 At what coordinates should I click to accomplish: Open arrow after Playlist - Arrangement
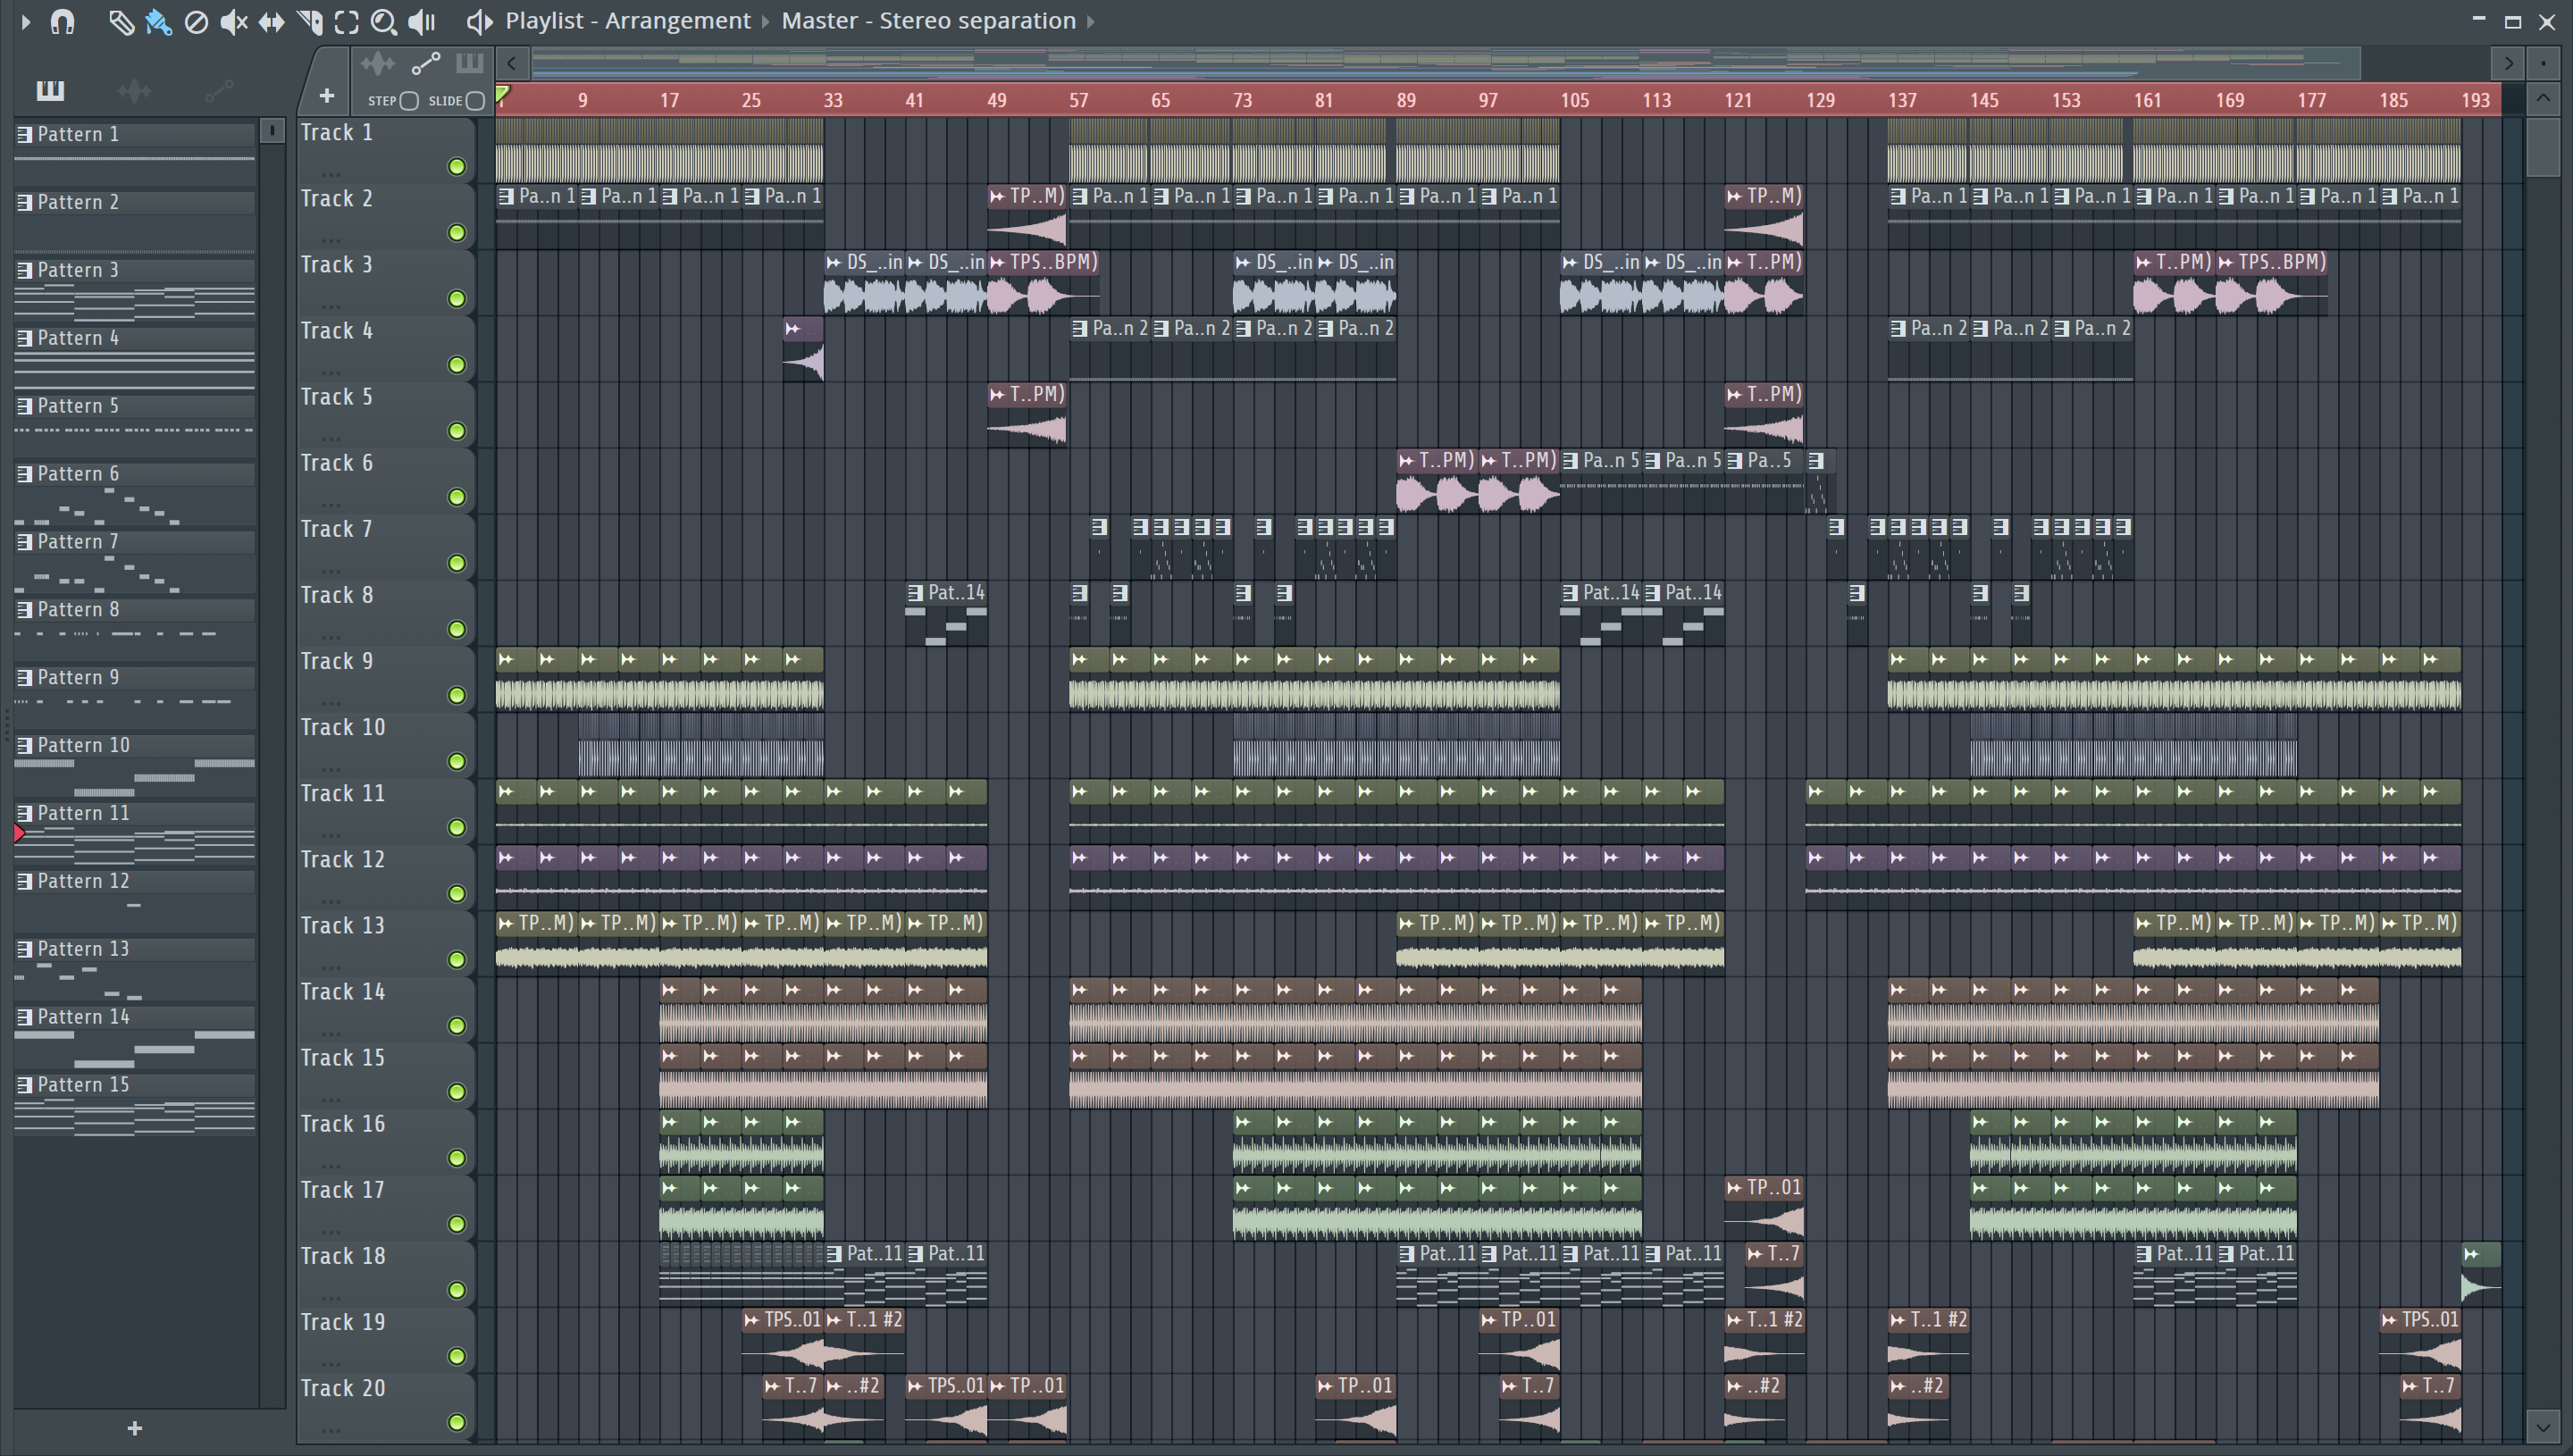(765, 21)
